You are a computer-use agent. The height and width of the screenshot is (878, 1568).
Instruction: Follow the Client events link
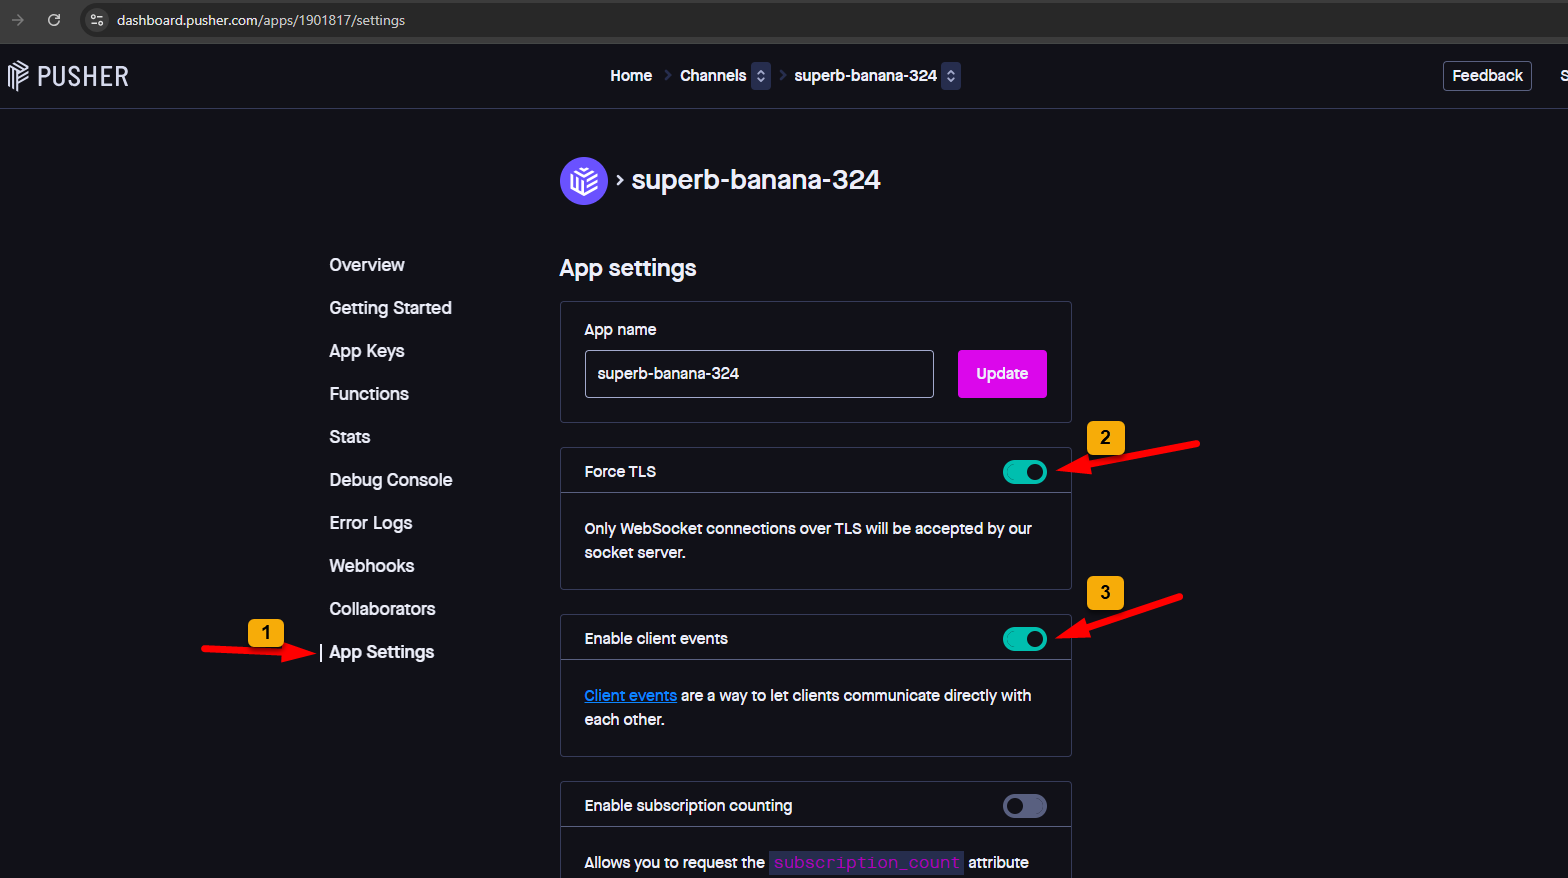[x=630, y=696]
